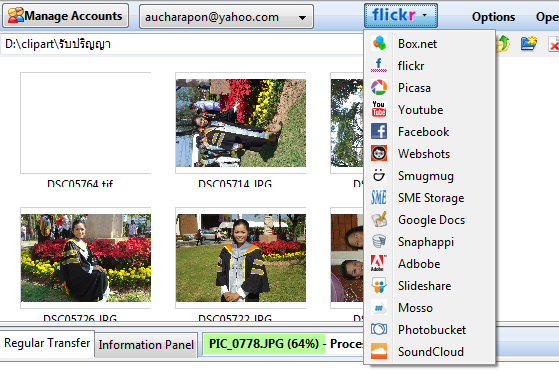Screen dimensions: 559x371
Task: Click the Google Docs icon
Action: click(x=379, y=220)
